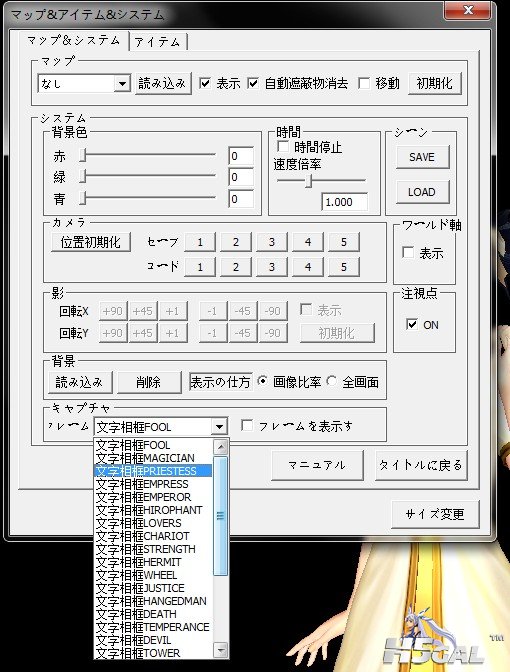This screenshot has width=510, height=672.
Task: Toggle the map 表示 checkbox
Action: click(205, 83)
